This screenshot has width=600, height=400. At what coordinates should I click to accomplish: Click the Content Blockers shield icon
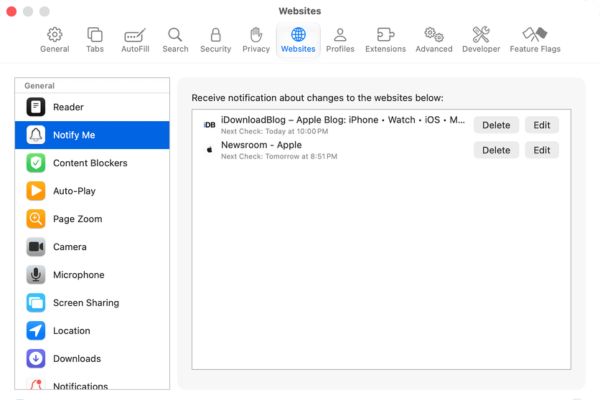pos(36,163)
